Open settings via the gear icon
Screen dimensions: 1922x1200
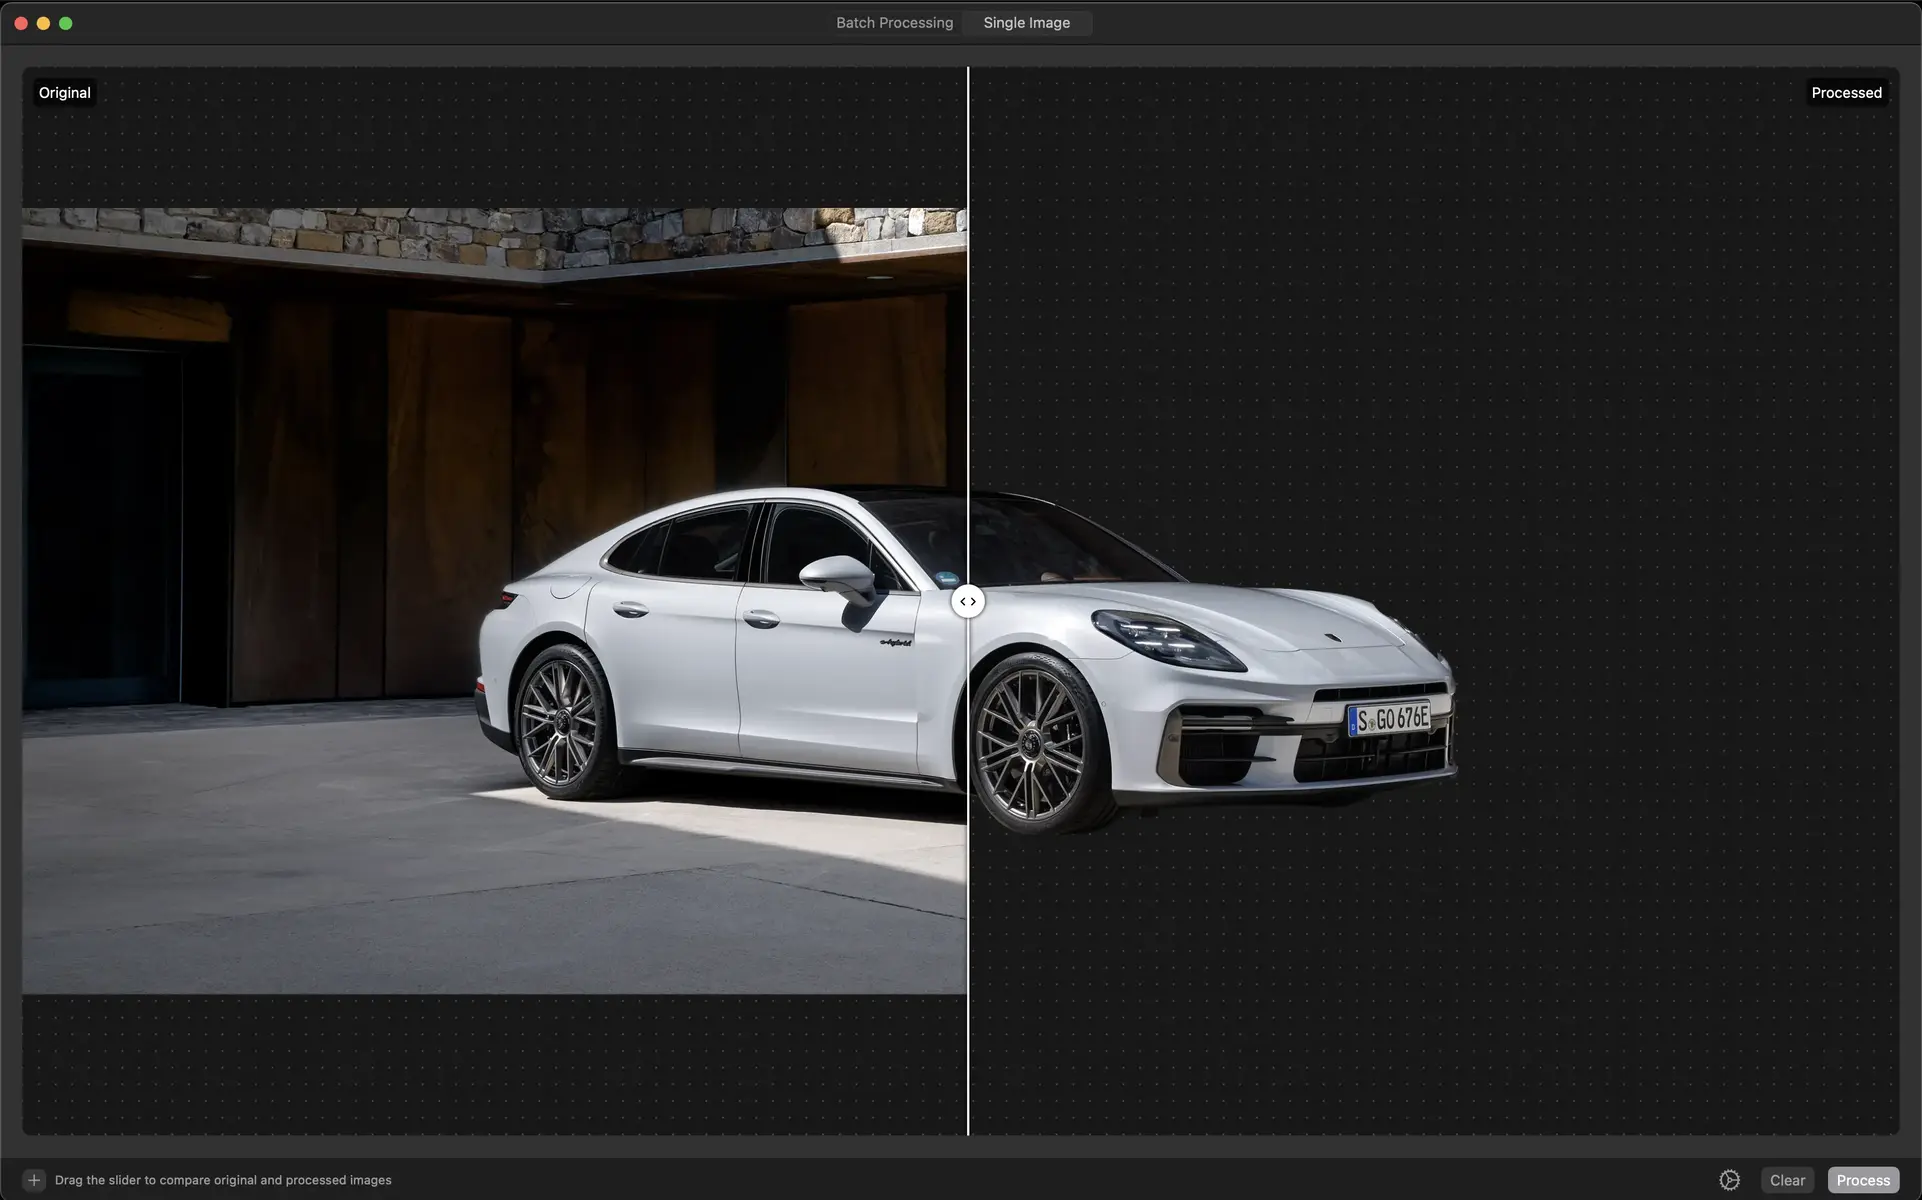point(1729,1180)
